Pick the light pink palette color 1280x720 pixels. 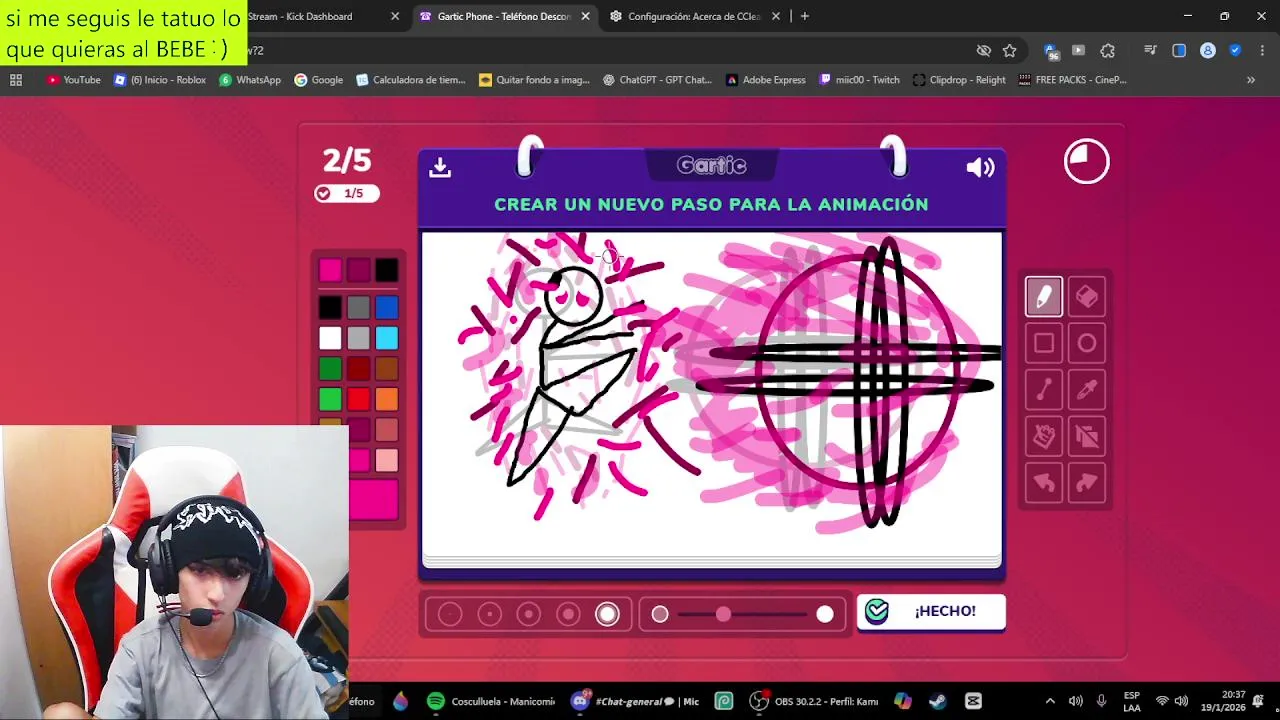387,460
